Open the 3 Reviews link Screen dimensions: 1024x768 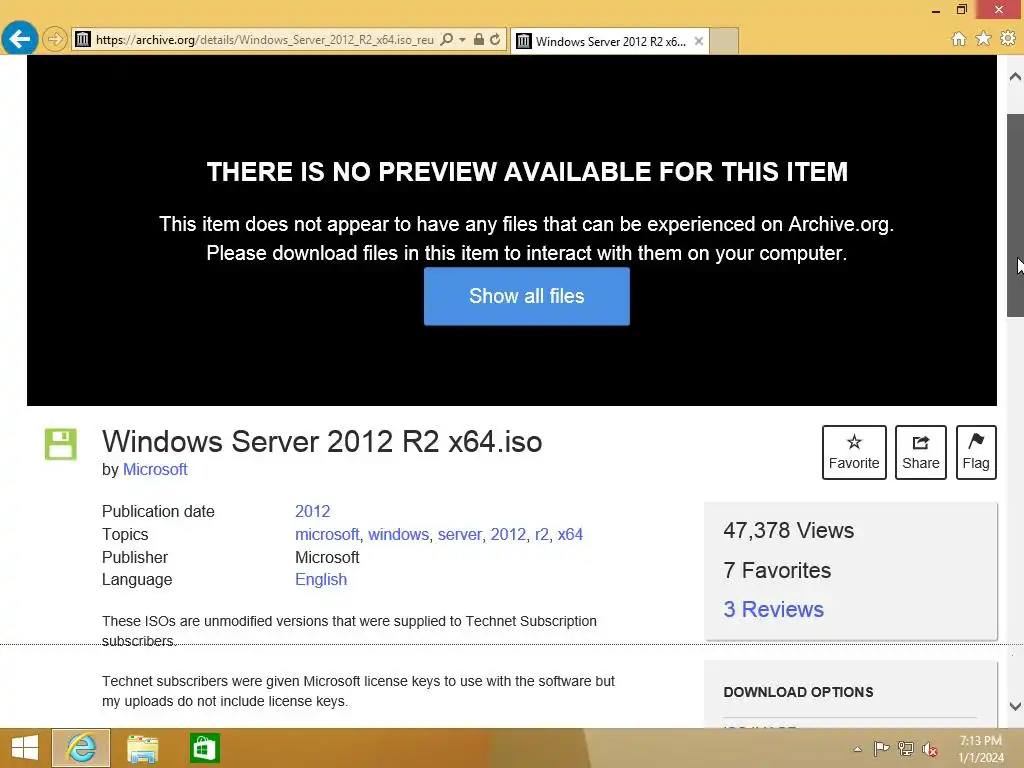click(773, 609)
